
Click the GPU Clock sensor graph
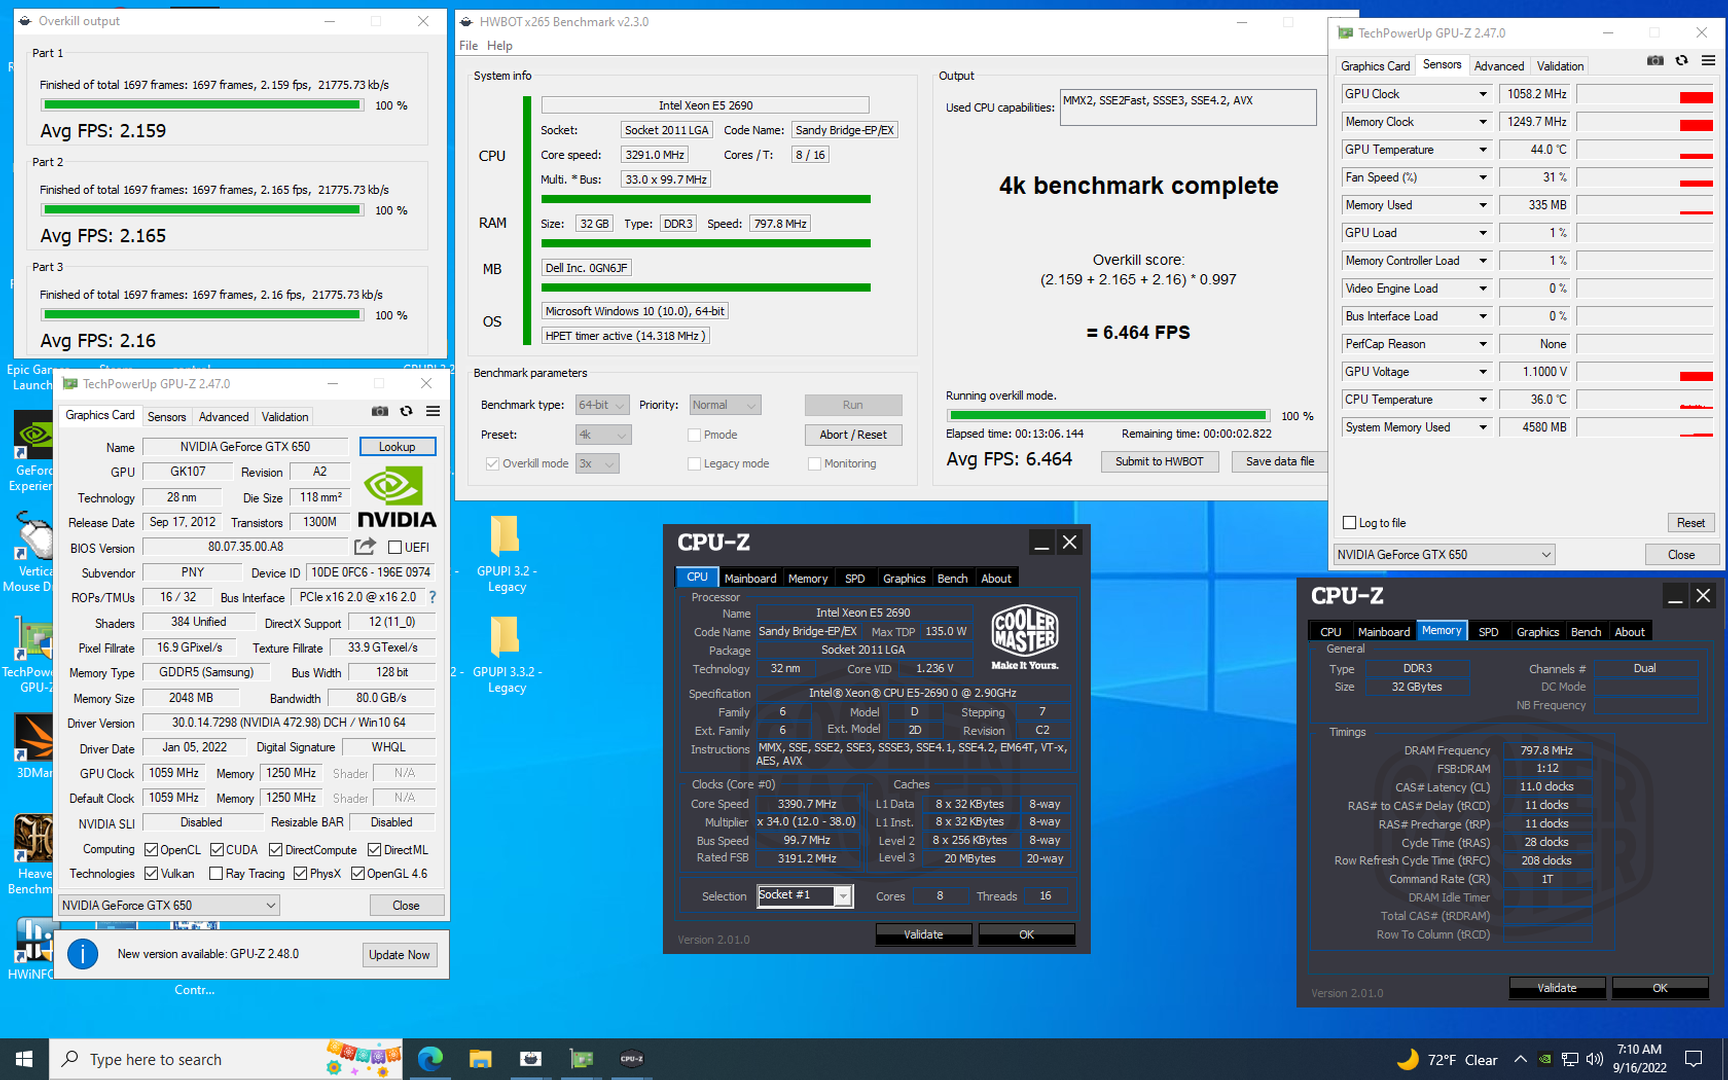1645,94
